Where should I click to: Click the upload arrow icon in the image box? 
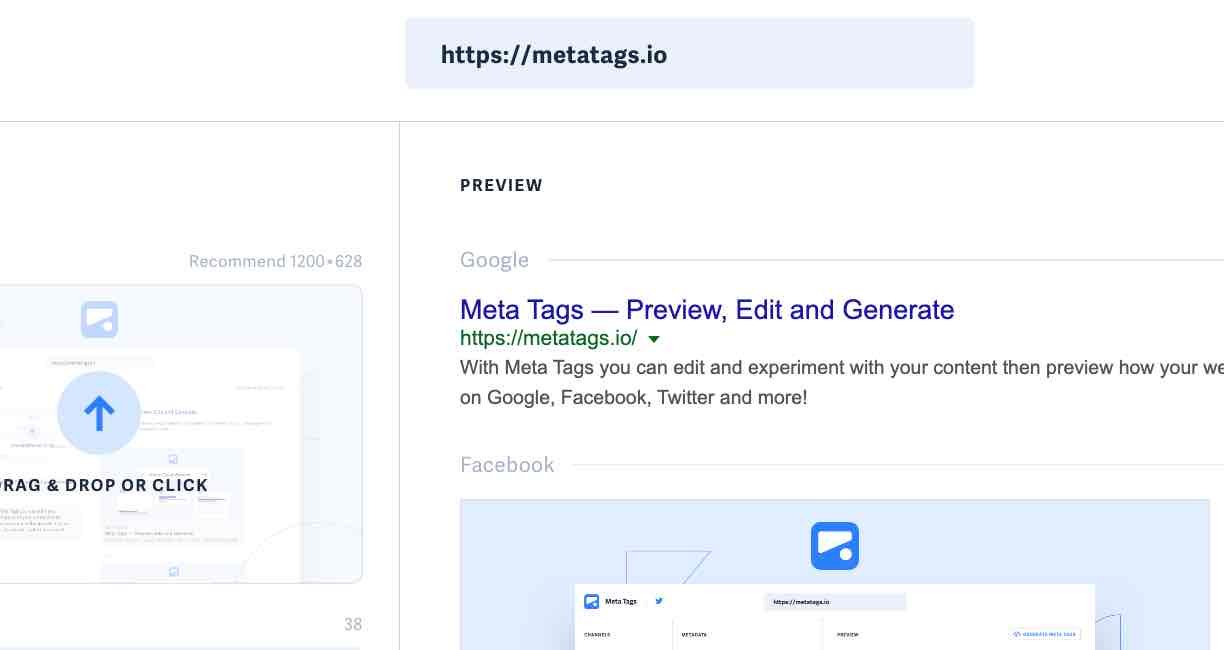[99, 413]
